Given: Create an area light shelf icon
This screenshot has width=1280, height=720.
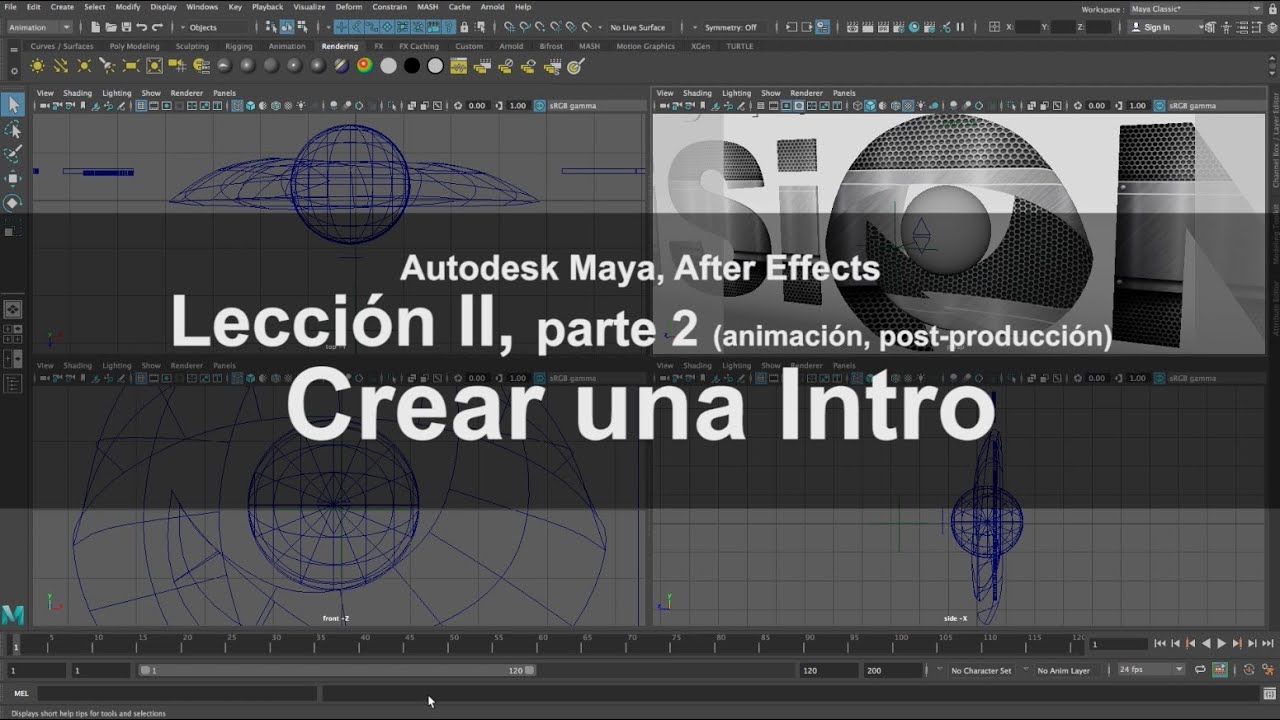Looking at the screenshot, I should pyautogui.click(x=131, y=66).
